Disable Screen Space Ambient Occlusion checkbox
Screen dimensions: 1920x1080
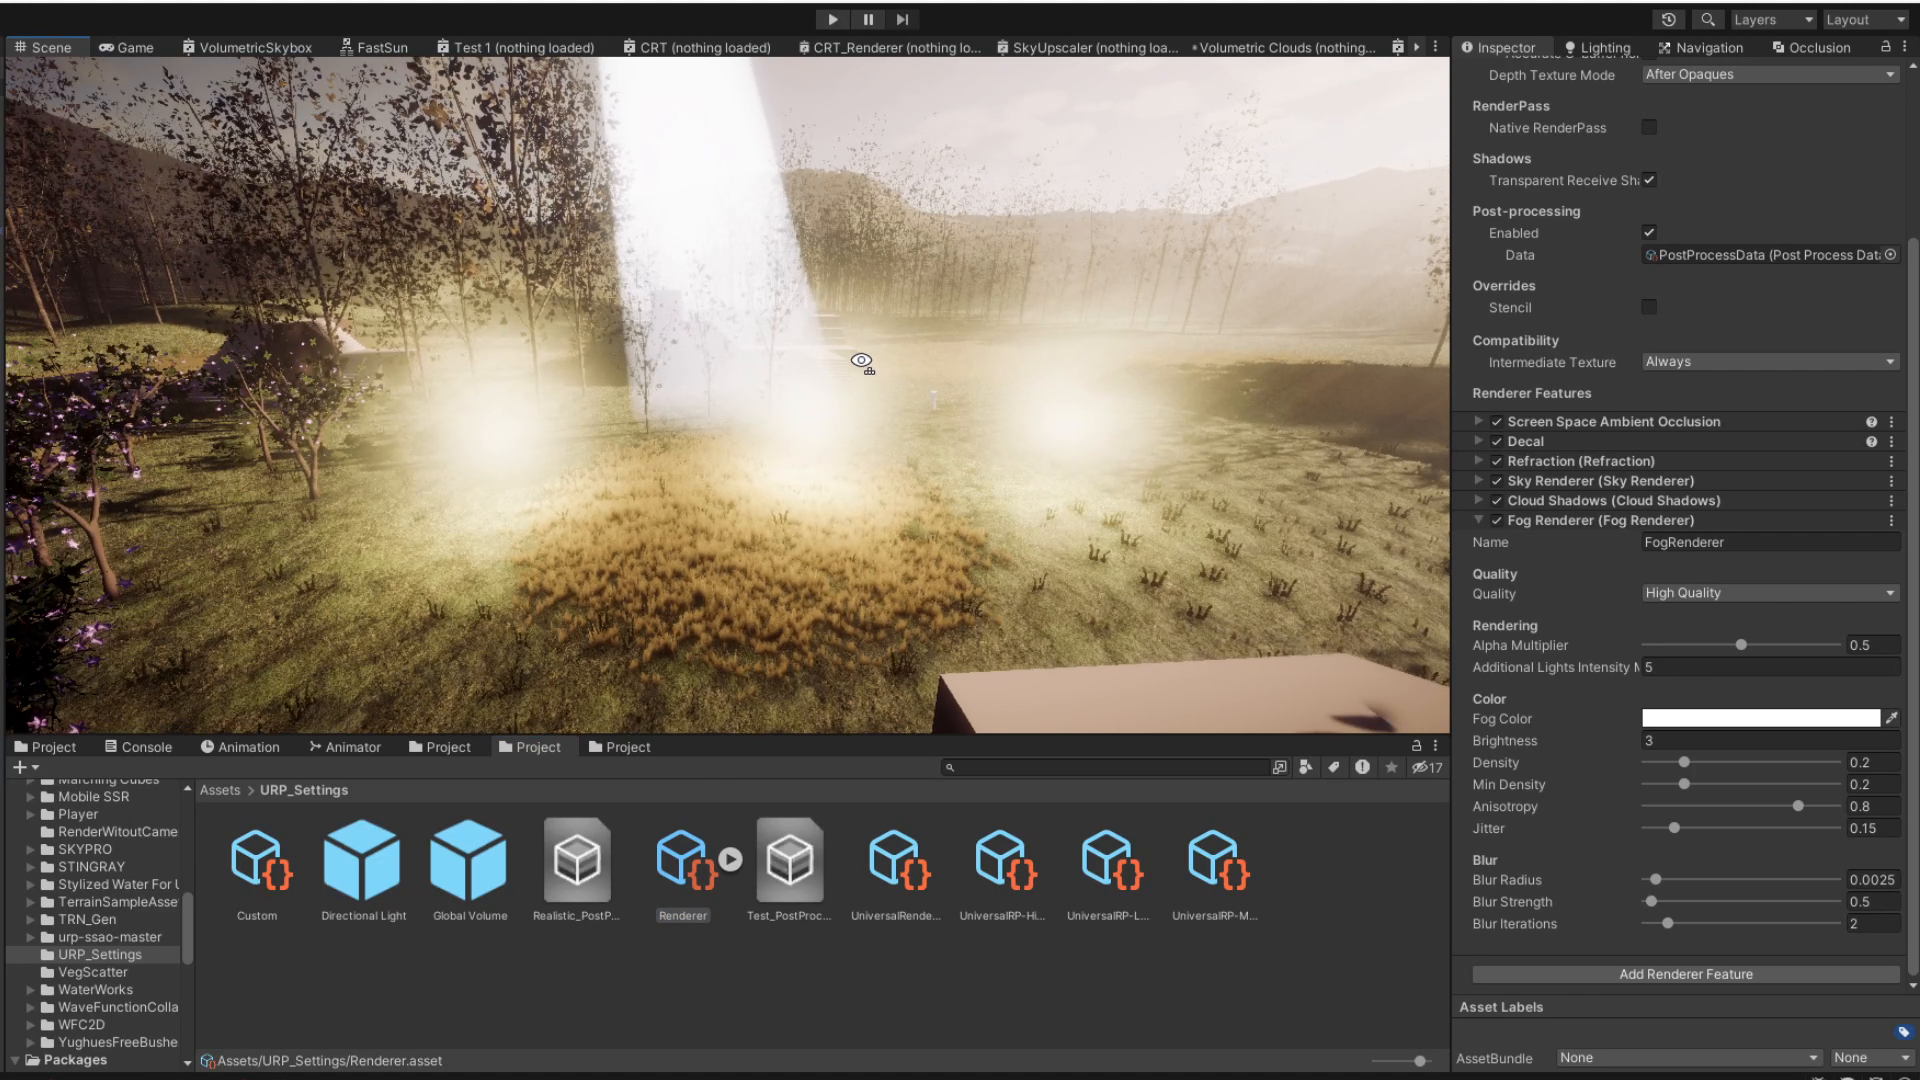pos(1497,422)
